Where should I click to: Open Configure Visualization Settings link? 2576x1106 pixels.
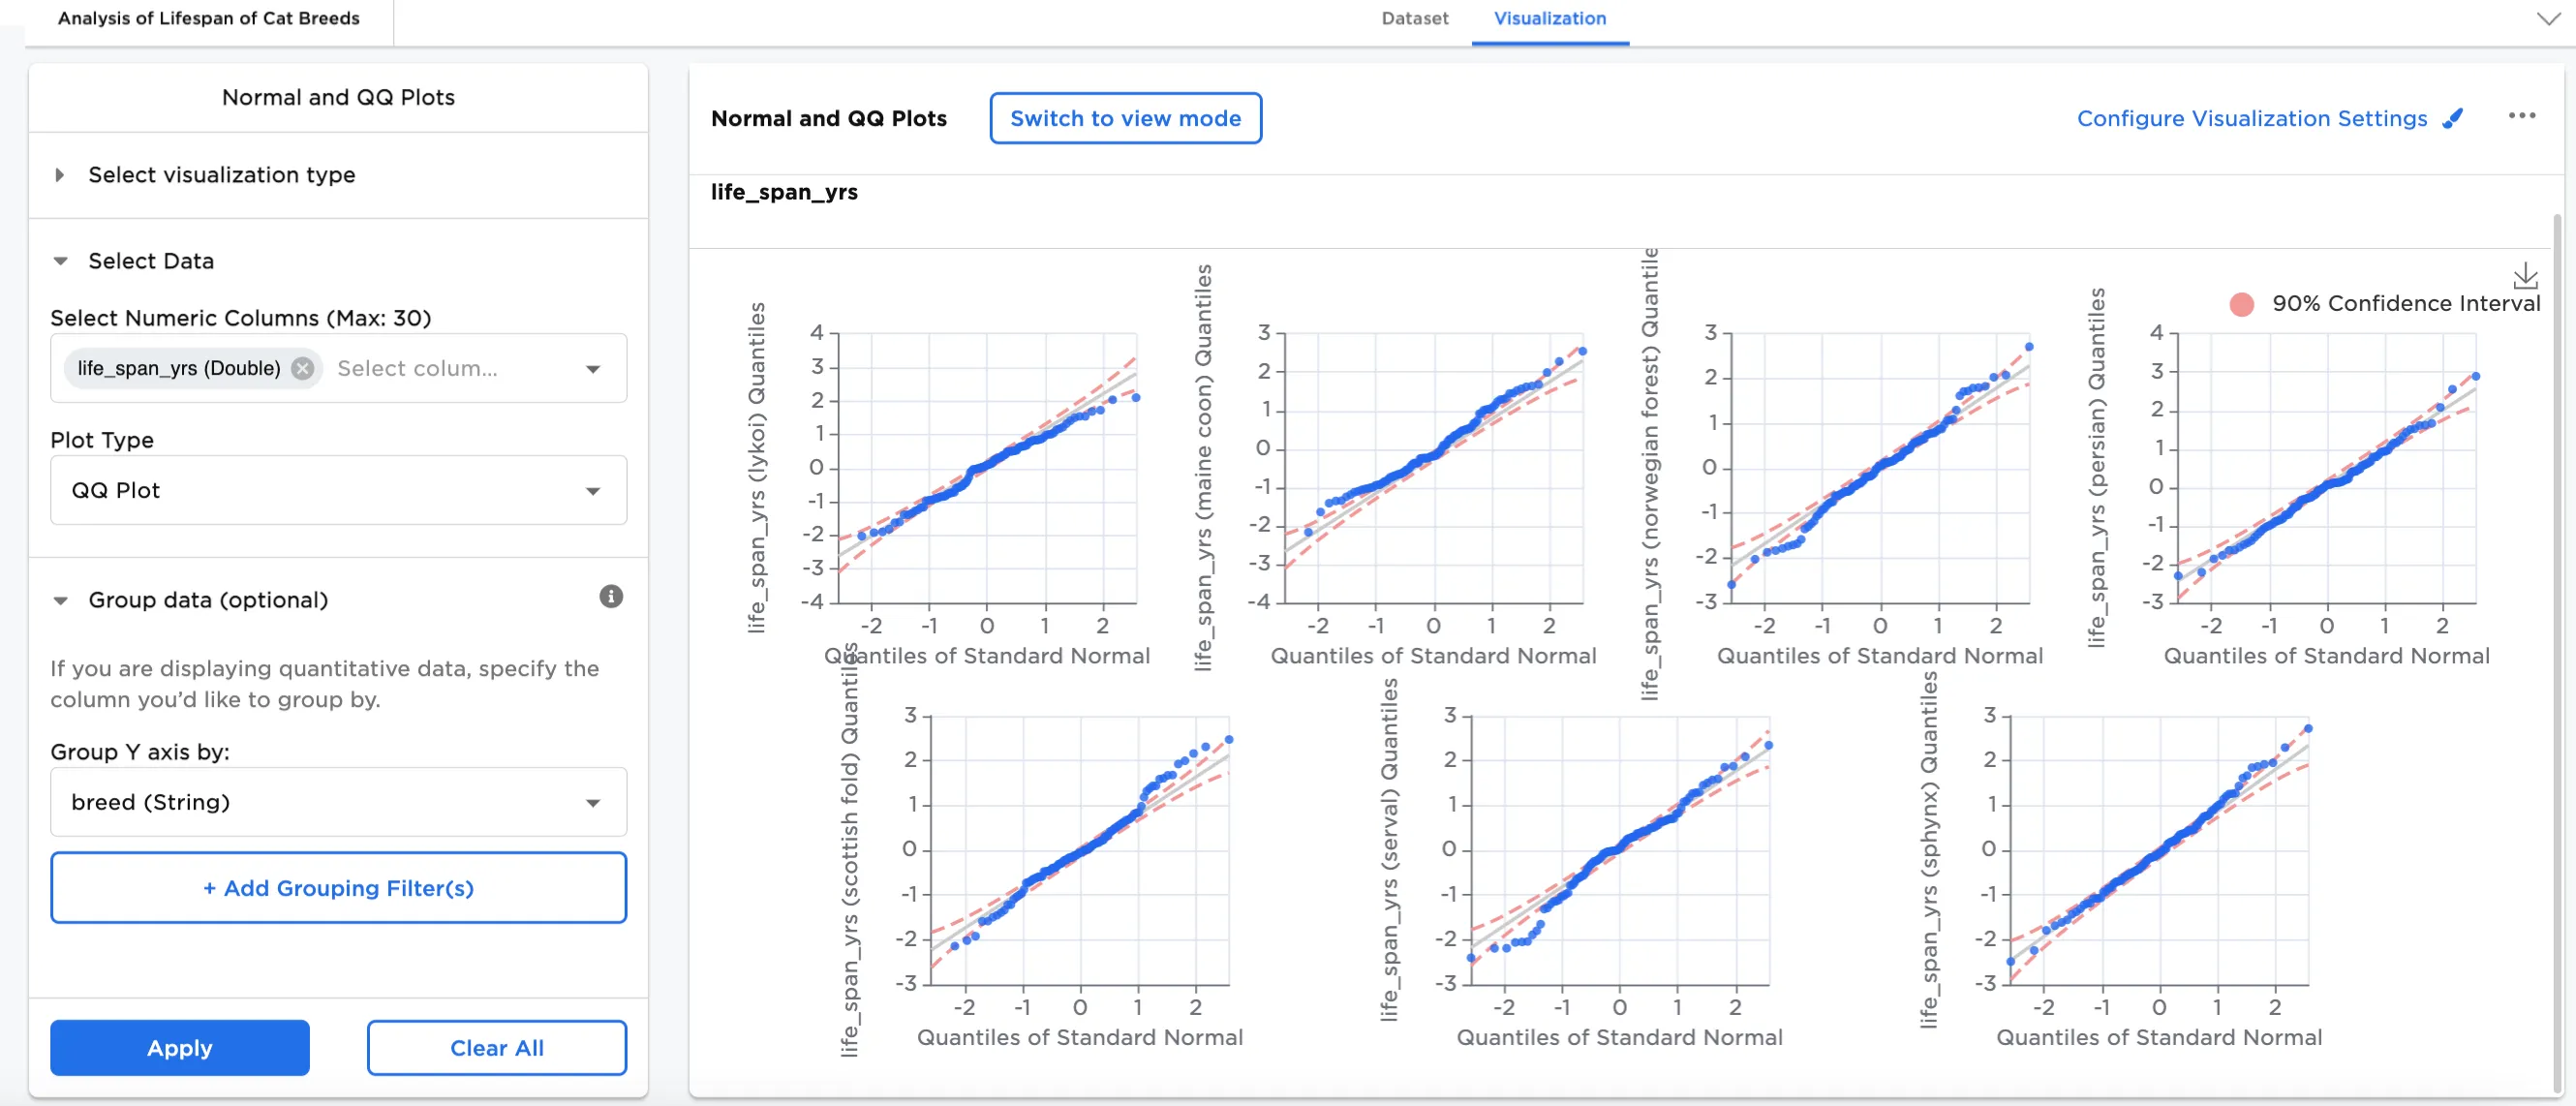click(x=2251, y=119)
